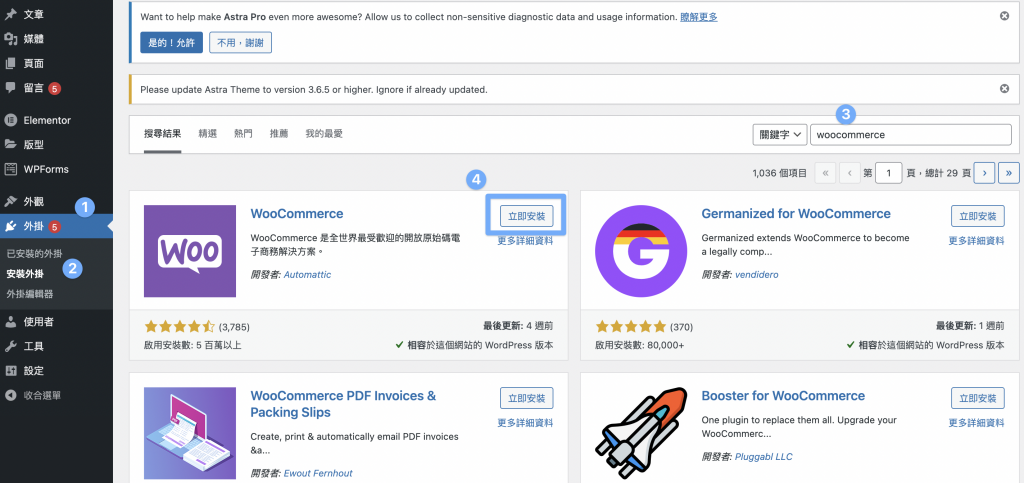This screenshot has width=1024, height=483.
Task: Click the 外掛 update count badge
Action: tap(55, 227)
